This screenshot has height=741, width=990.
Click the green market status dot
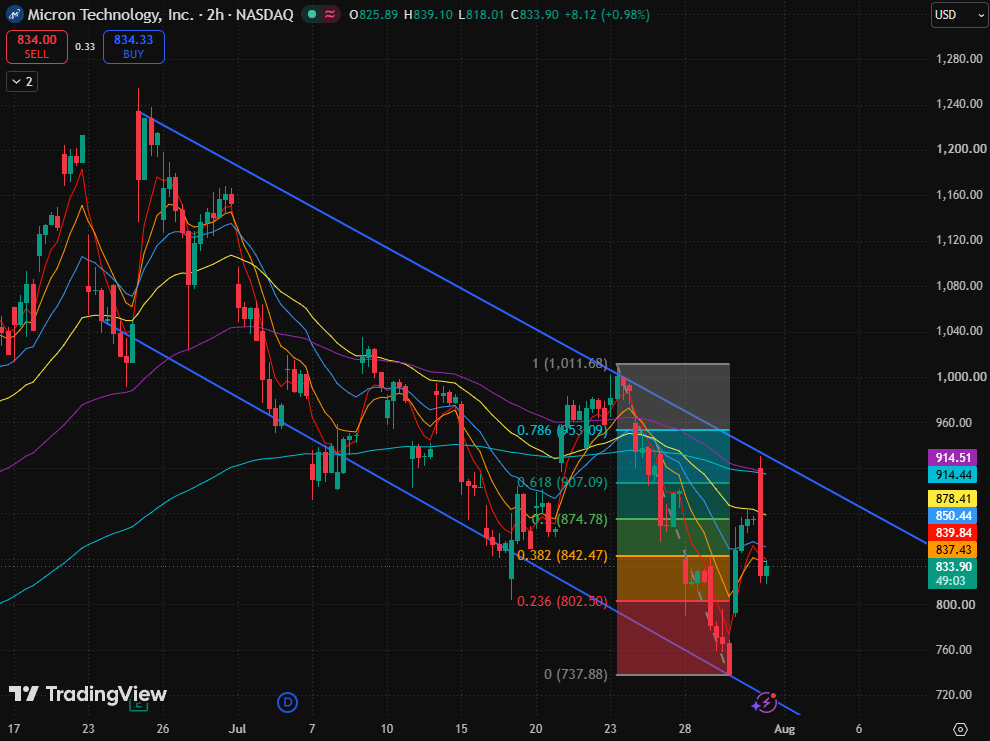(x=312, y=14)
